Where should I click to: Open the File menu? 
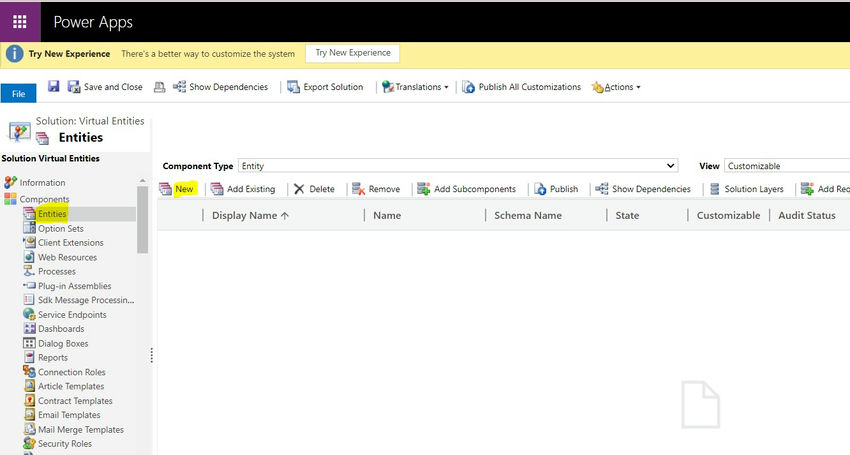coord(18,93)
